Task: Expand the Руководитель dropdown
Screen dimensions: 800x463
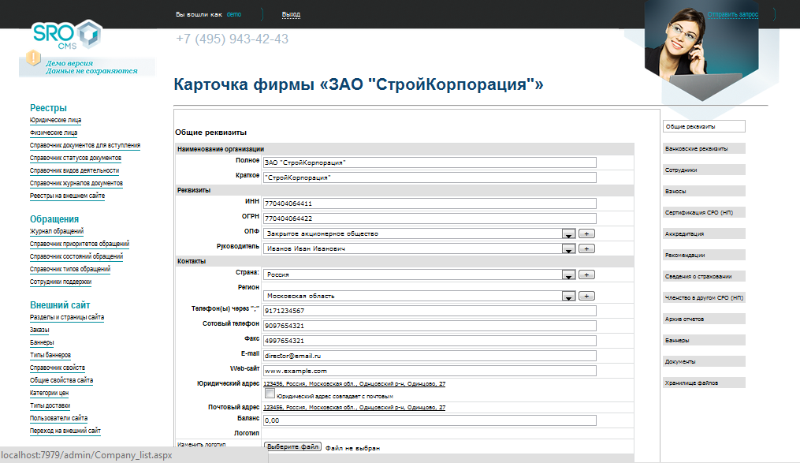Action: tap(567, 247)
